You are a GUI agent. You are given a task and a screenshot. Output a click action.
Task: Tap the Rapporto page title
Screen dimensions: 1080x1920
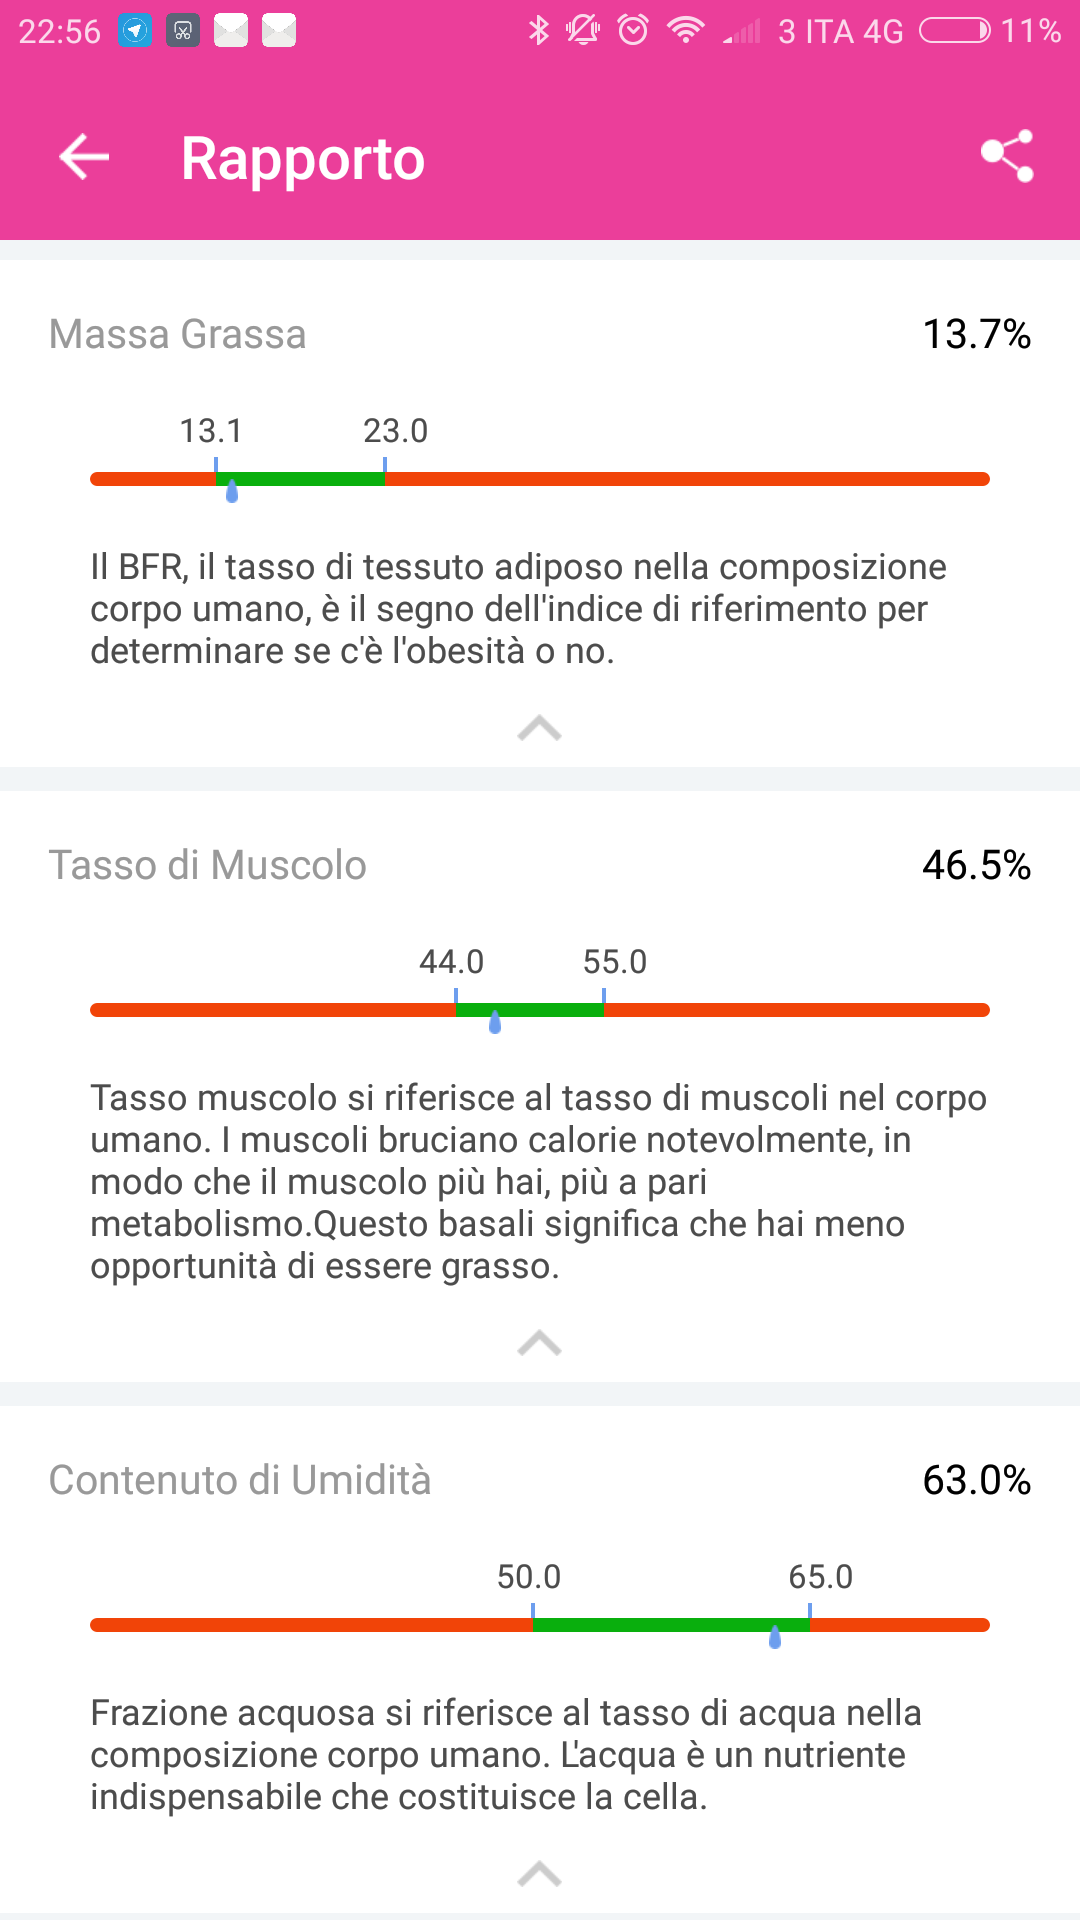pos(303,159)
